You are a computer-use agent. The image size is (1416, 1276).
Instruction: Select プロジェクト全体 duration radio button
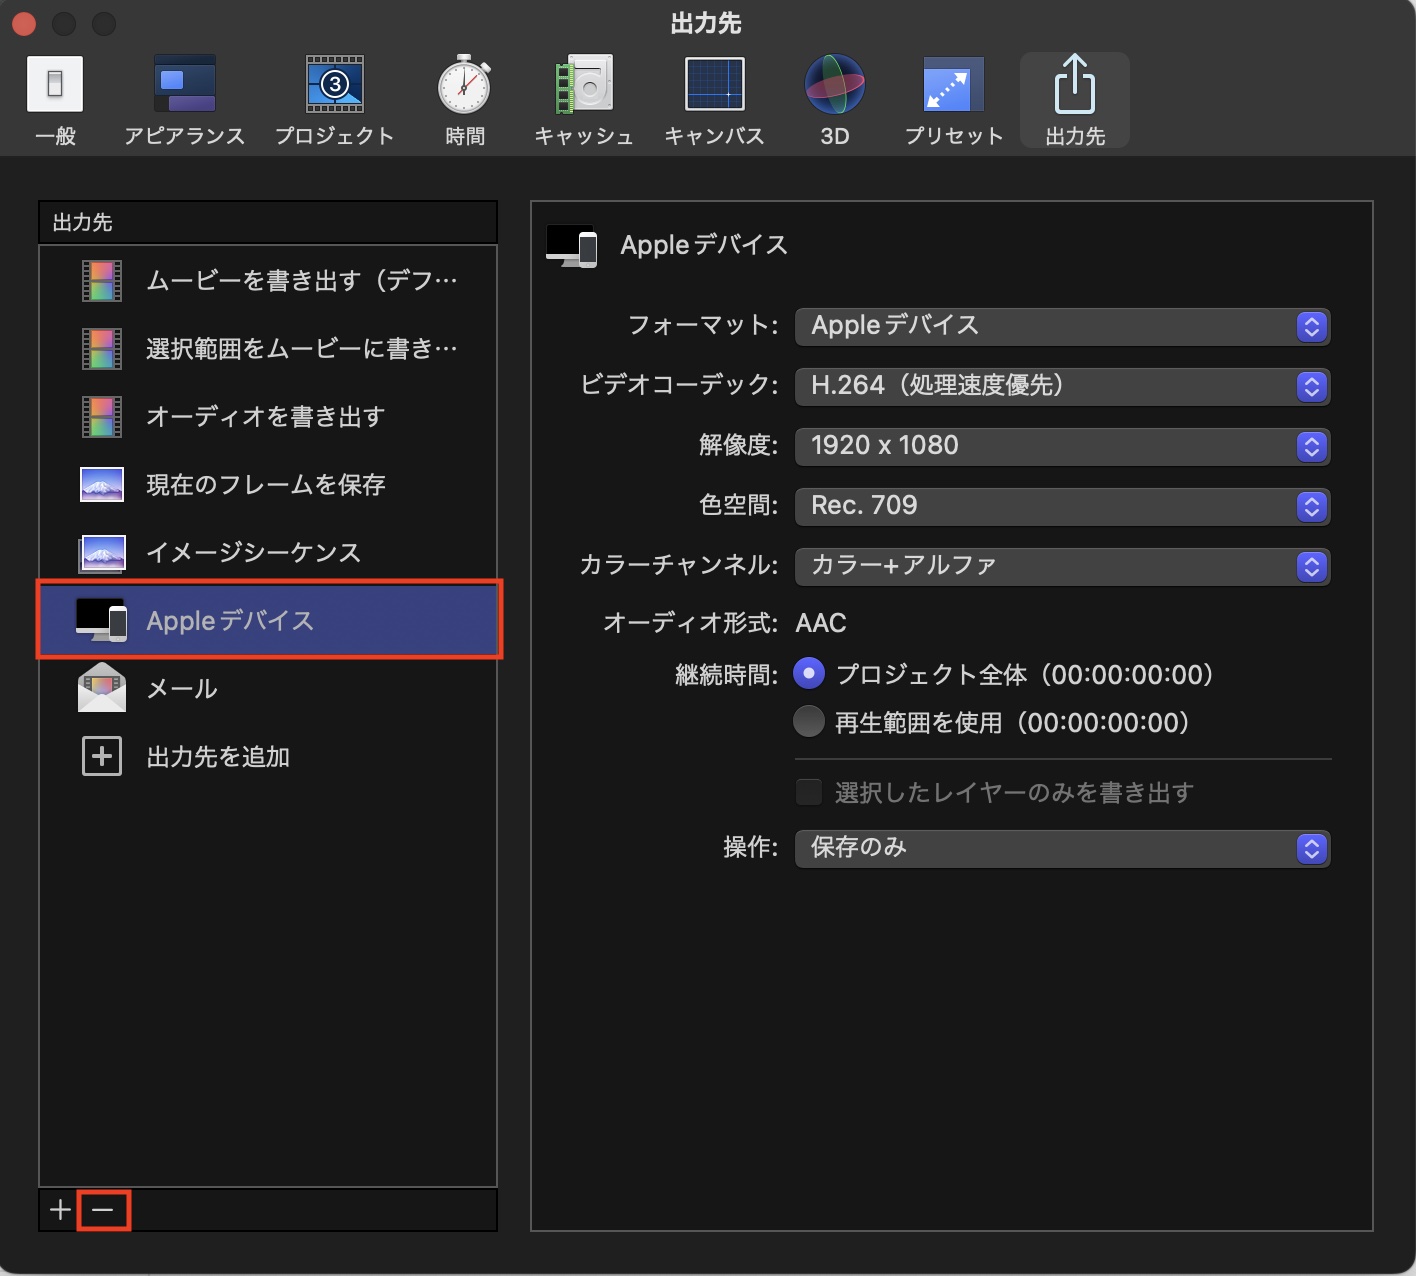point(809,673)
